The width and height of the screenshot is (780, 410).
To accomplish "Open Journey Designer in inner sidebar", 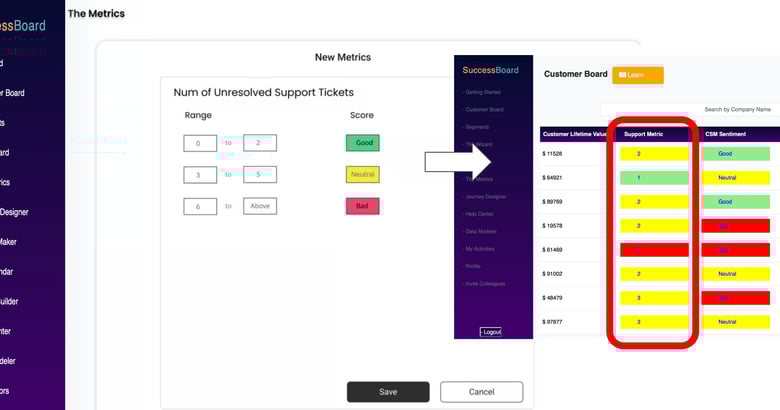I will (x=485, y=196).
